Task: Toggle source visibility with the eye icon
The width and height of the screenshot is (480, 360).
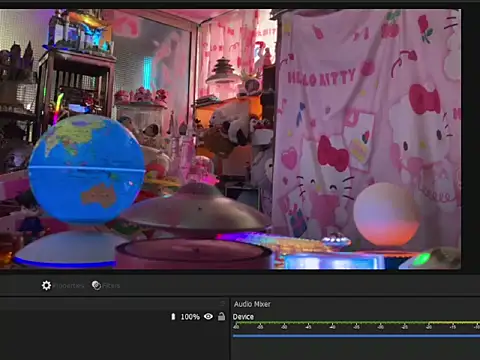Action: 208,316
